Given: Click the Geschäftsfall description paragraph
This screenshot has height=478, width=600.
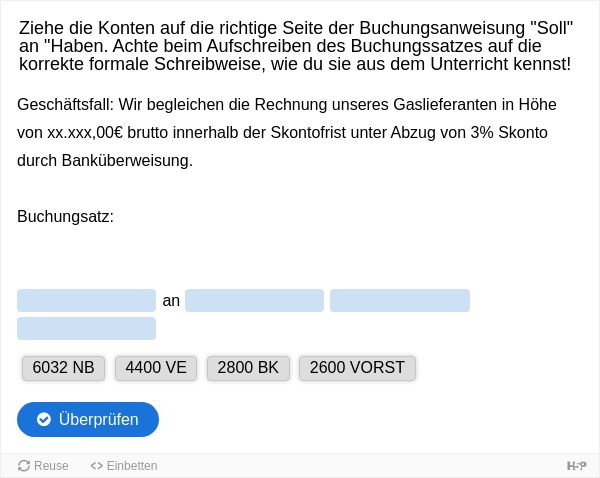Looking at the screenshot, I should pyautogui.click(x=287, y=132).
